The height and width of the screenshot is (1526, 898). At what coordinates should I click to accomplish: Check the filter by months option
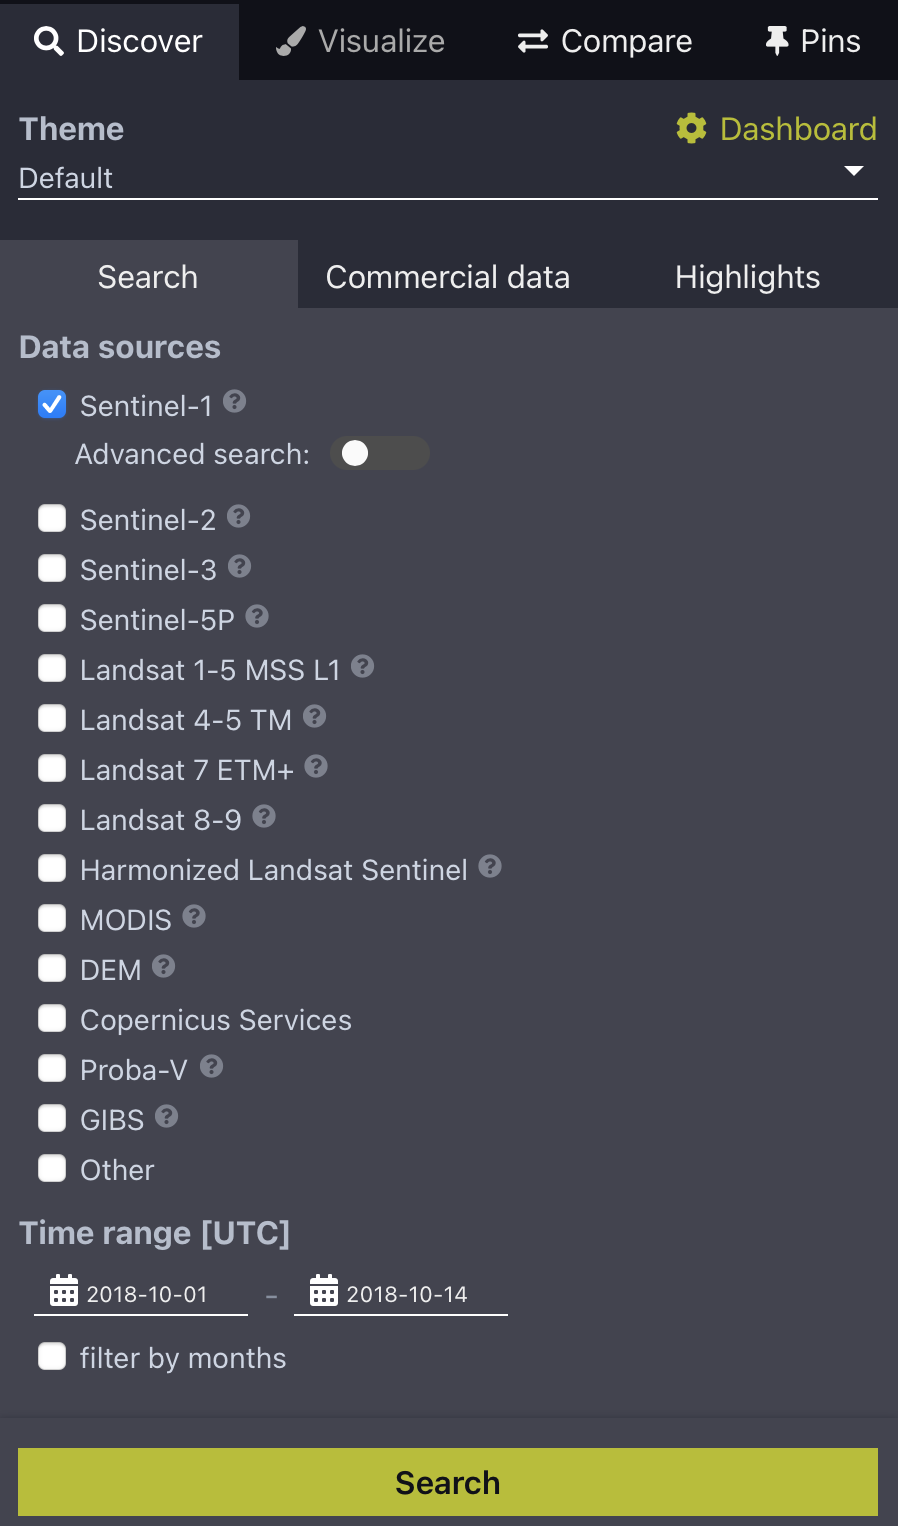[52, 1357]
